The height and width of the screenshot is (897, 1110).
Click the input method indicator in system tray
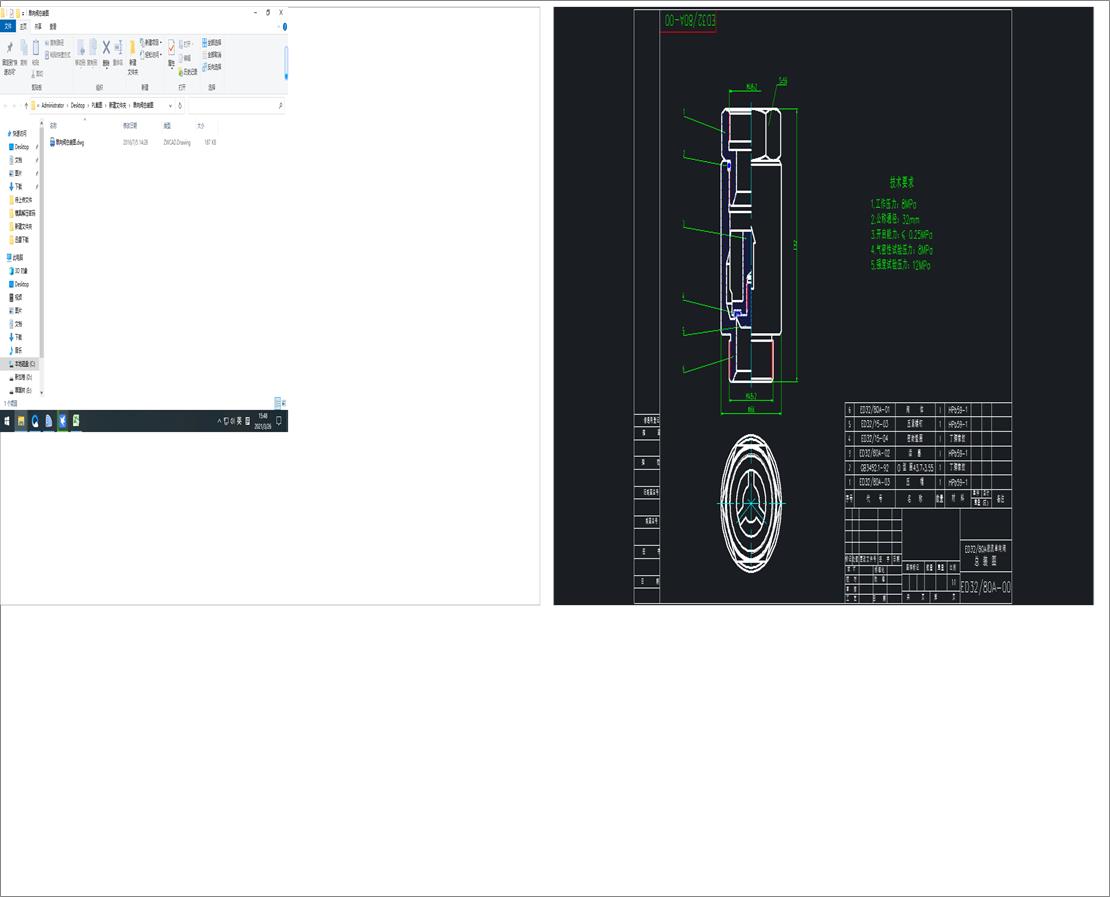pos(239,421)
